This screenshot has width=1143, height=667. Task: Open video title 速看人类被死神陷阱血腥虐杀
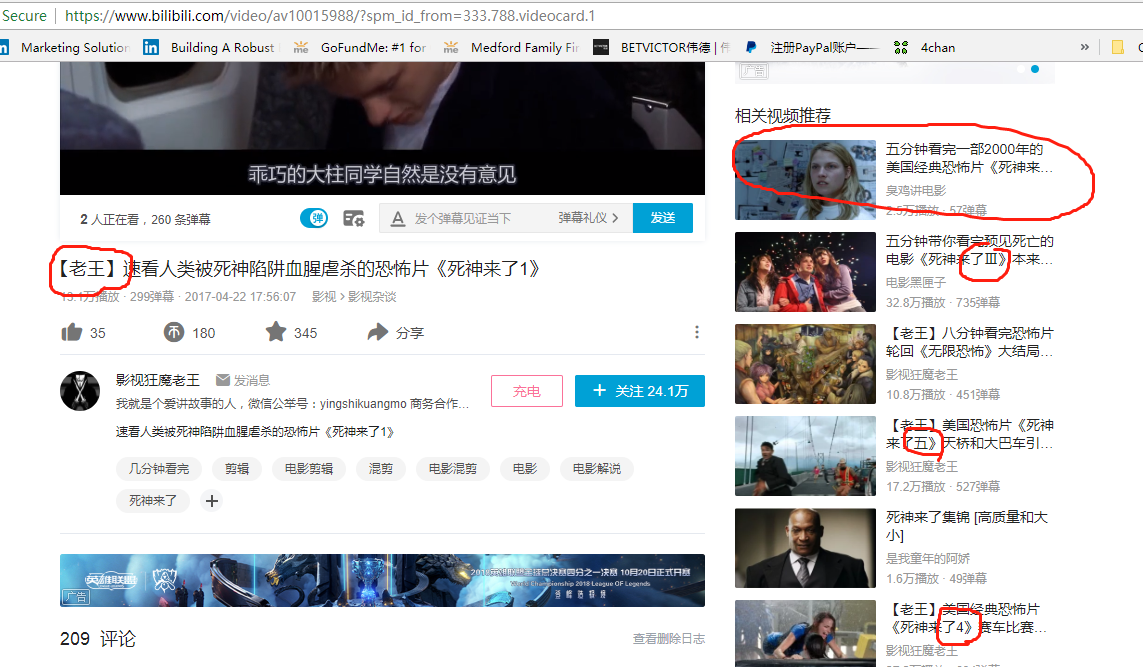coord(300,269)
